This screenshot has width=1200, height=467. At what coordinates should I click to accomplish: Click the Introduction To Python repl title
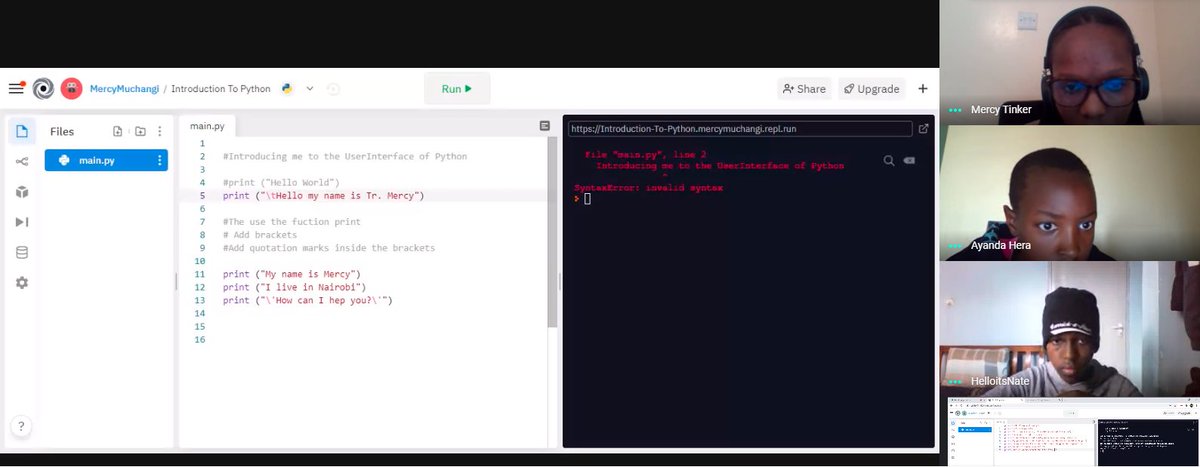(x=221, y=89)
